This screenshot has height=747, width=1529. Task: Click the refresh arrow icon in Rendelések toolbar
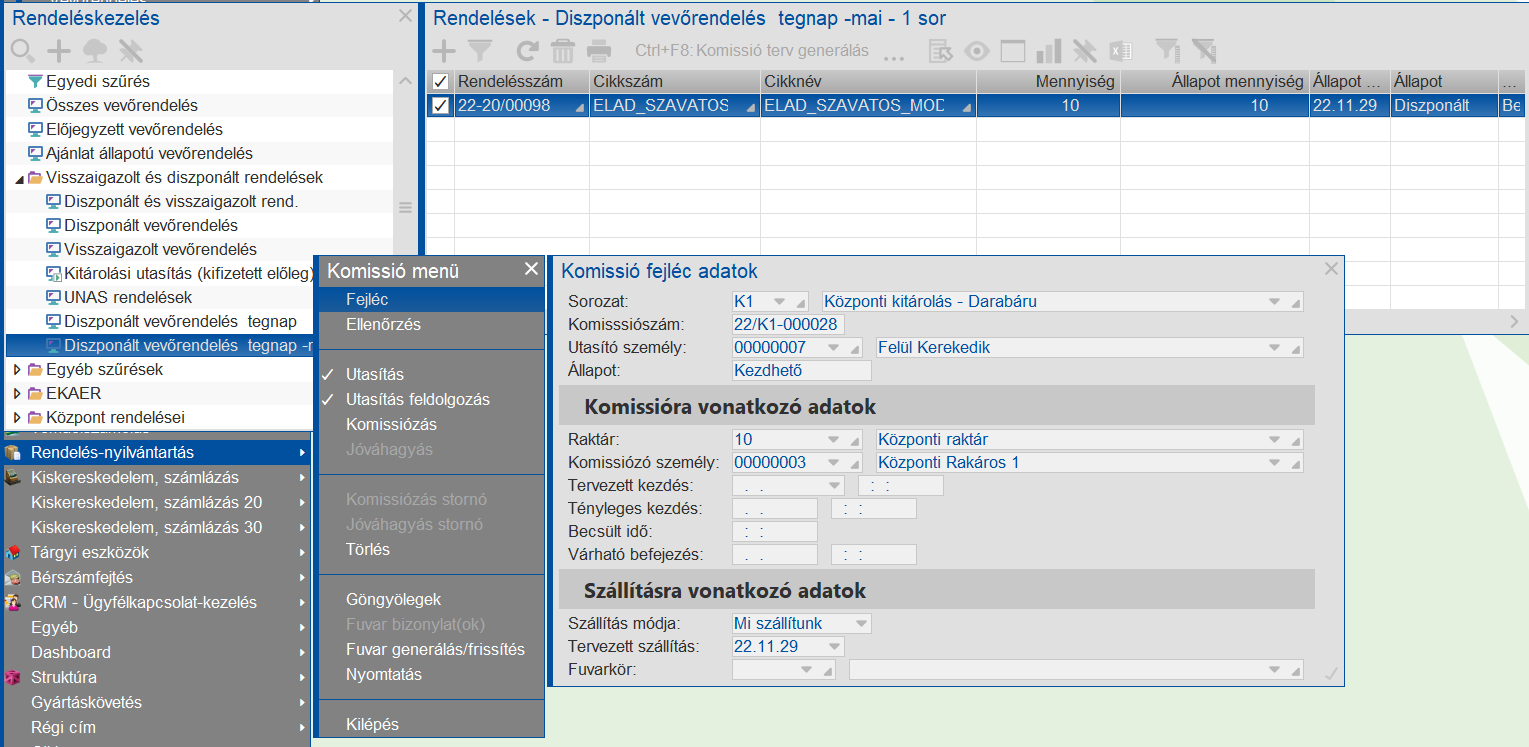point(527,50)
